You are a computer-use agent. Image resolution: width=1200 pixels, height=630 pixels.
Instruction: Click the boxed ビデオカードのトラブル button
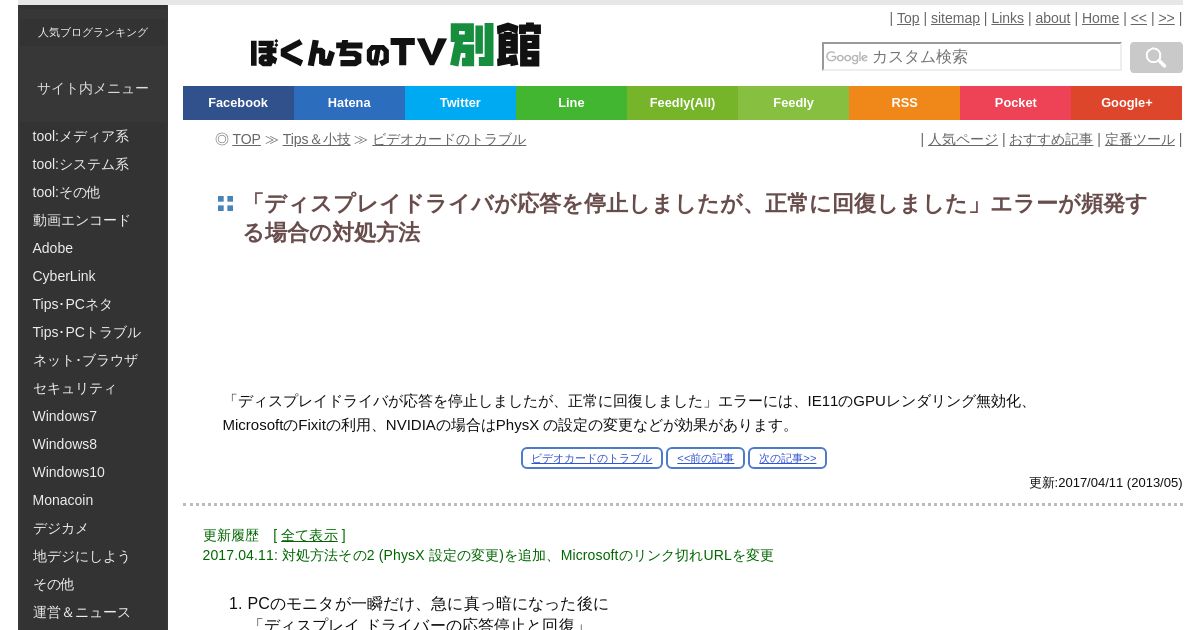click(x=592, y=458)
